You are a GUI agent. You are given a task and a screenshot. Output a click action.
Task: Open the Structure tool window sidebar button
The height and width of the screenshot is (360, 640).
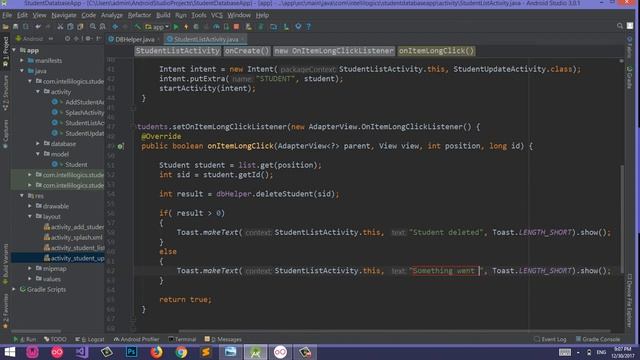point(5,93)
